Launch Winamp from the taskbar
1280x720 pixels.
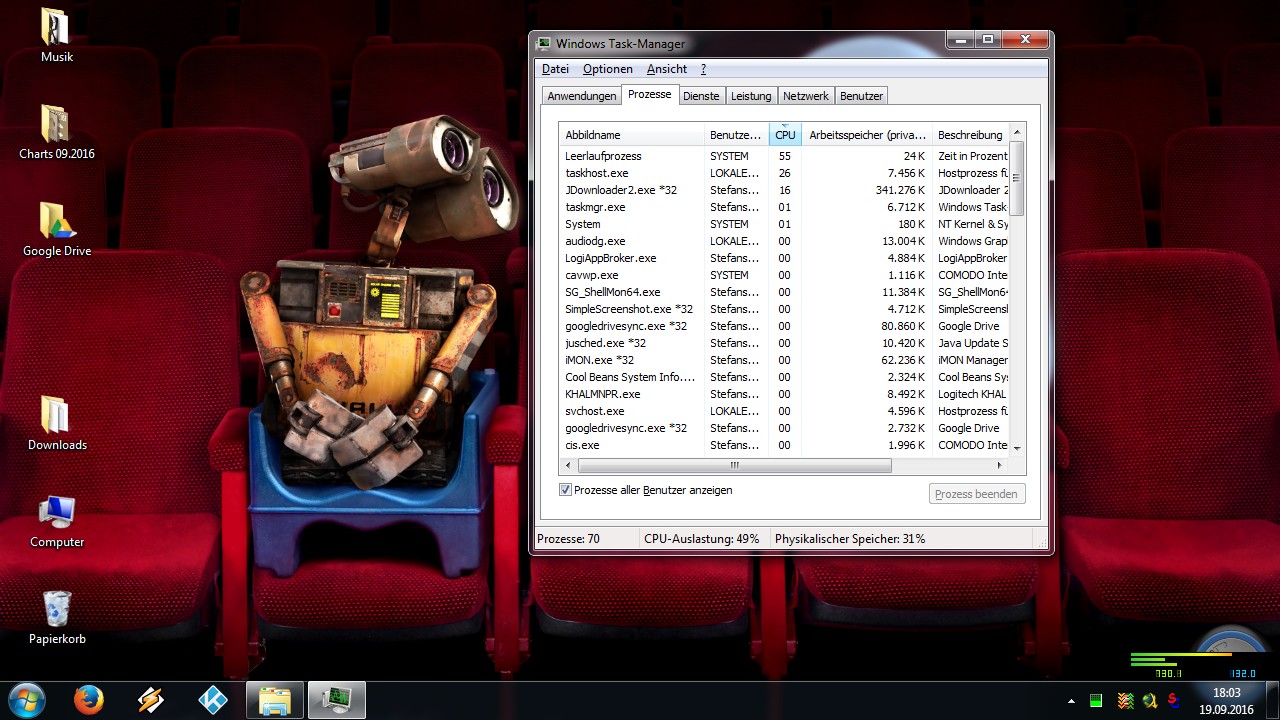coord(151,700)
